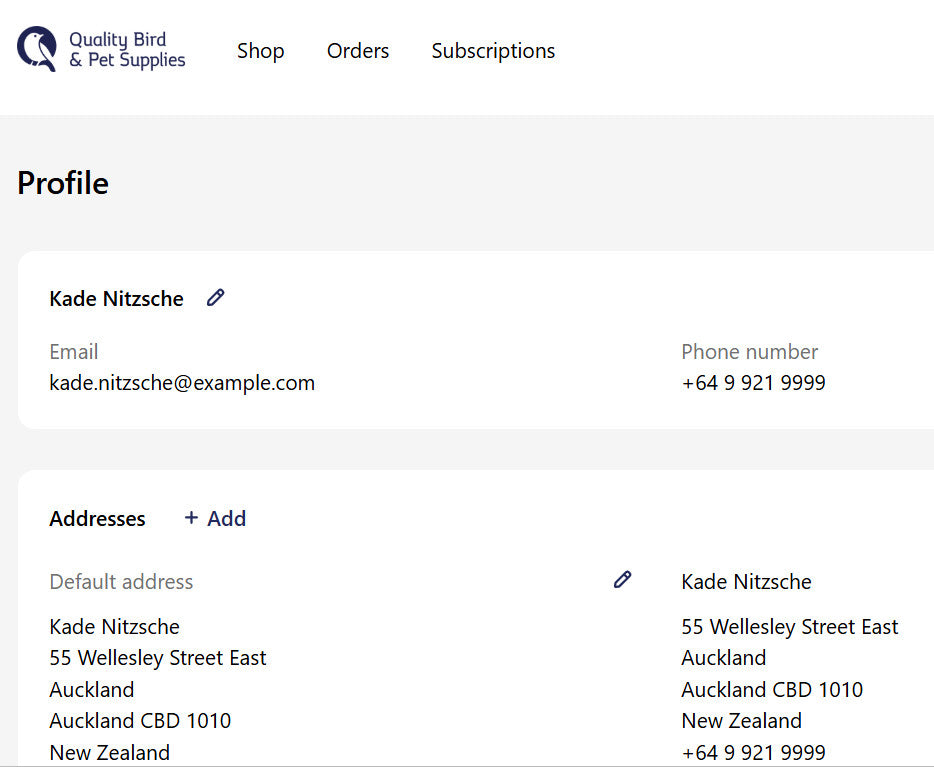Click the bird logo icon
This screenshot has width=934, height=767.
(37, 49)
